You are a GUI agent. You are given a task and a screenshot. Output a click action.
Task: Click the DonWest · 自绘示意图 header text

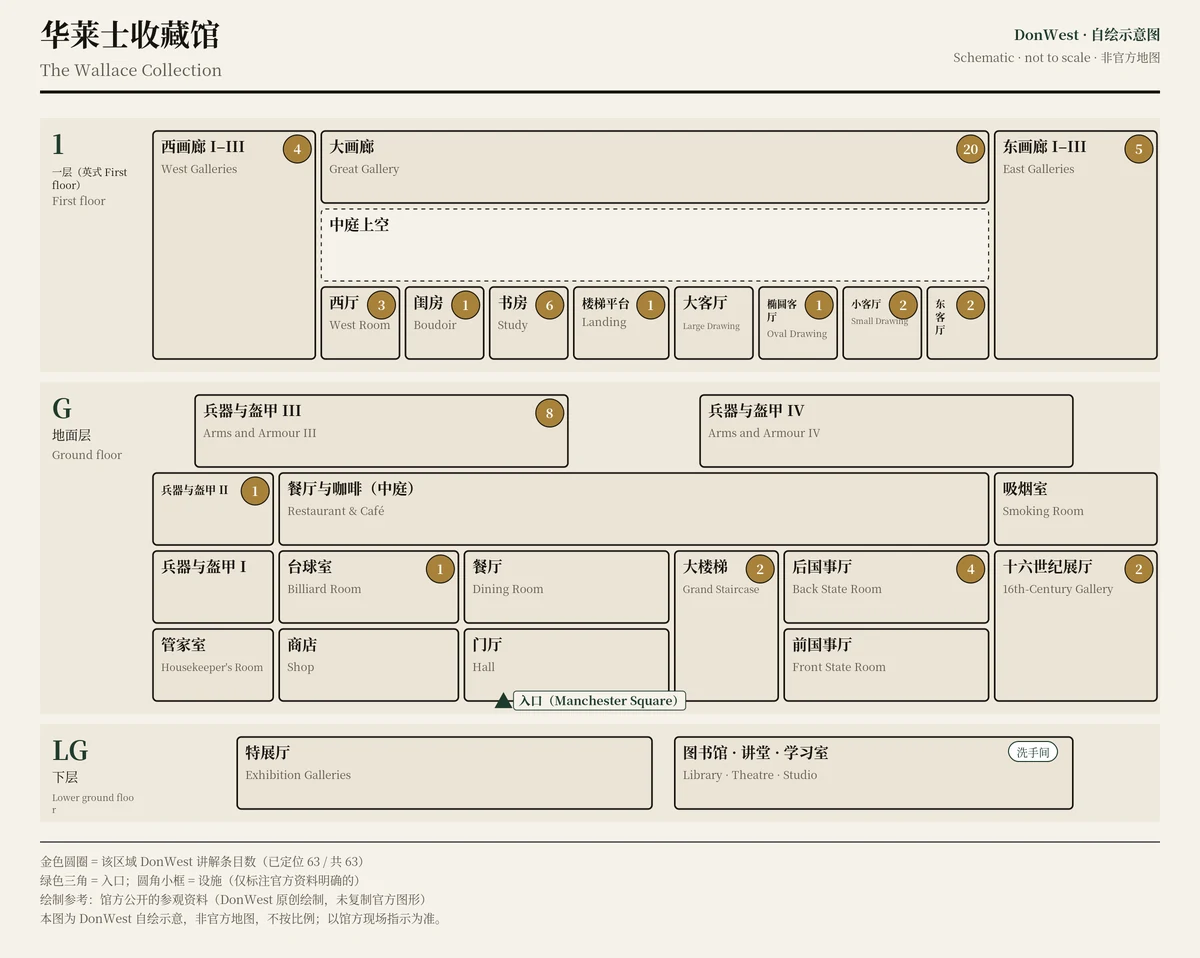tap(1087, 35)
